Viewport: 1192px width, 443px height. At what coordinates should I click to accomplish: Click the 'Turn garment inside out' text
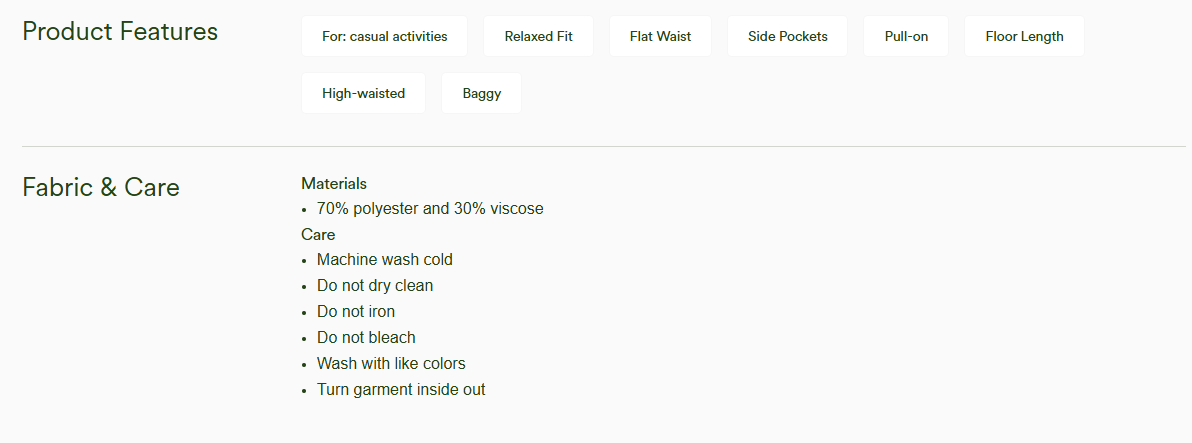coord(401,390)
